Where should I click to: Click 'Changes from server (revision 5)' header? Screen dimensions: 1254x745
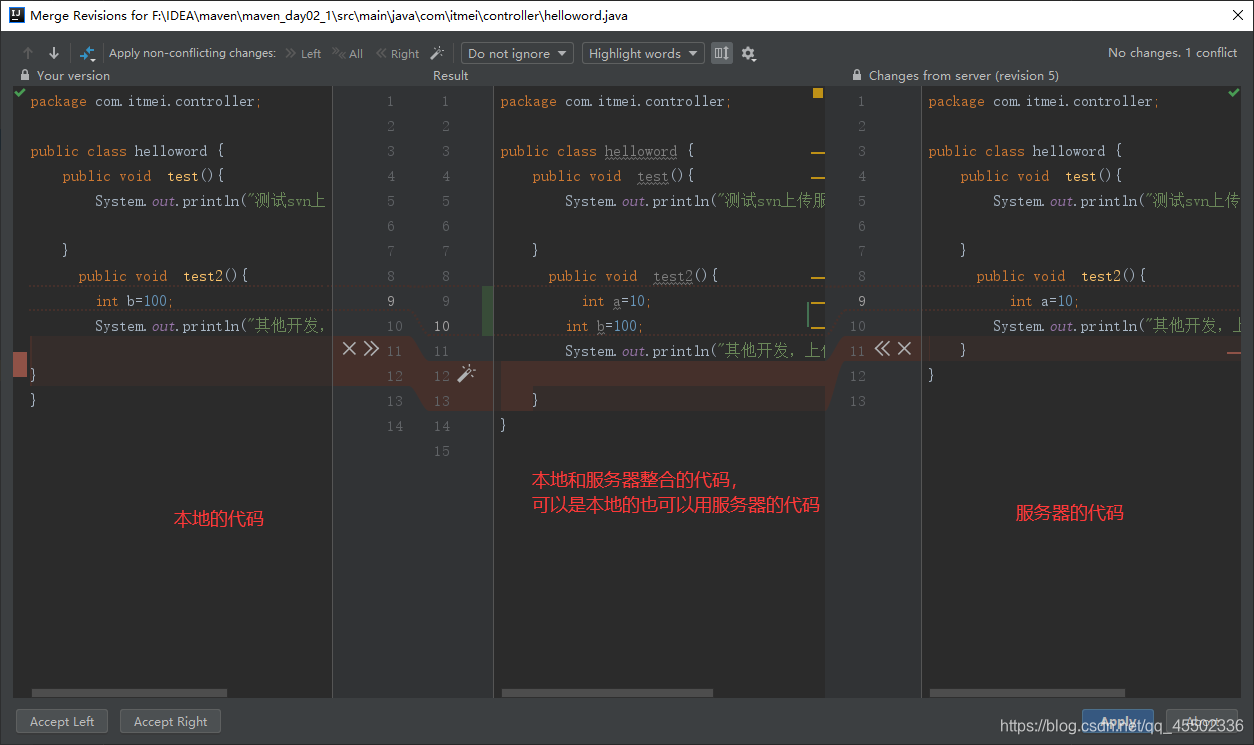tap(964, 75)
